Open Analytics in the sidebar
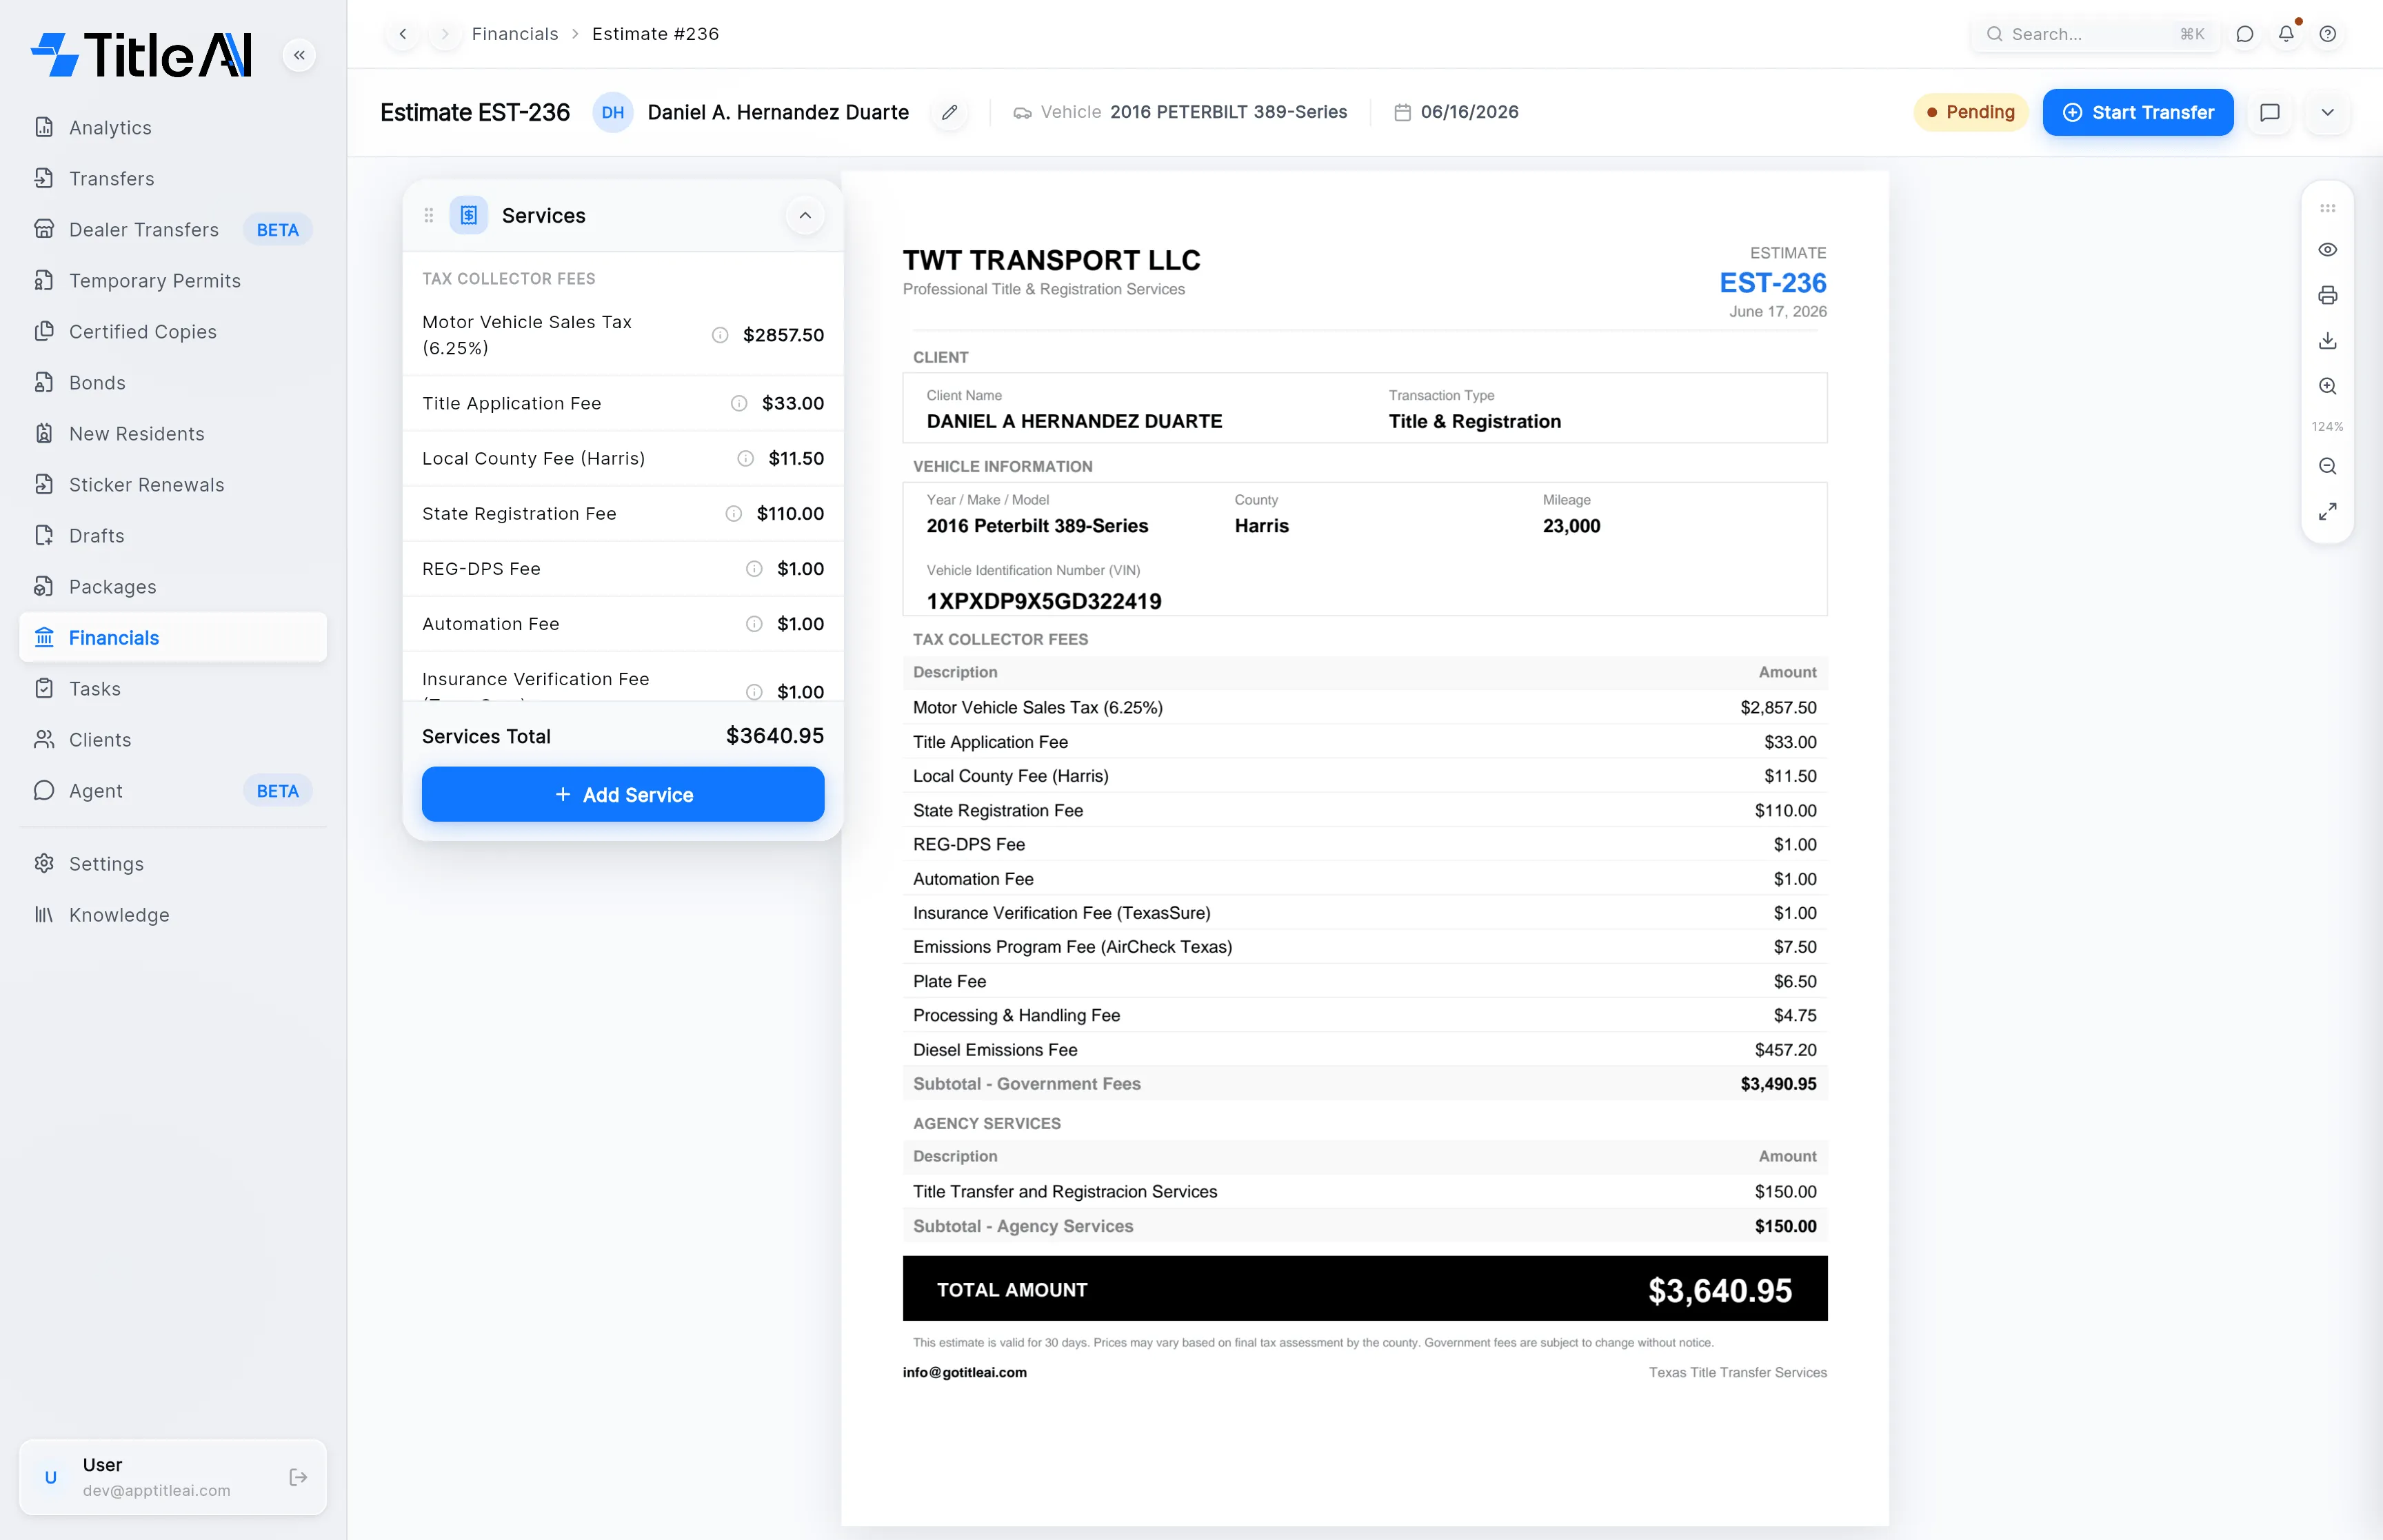The image size is (2383, 1540). [173, 128]
